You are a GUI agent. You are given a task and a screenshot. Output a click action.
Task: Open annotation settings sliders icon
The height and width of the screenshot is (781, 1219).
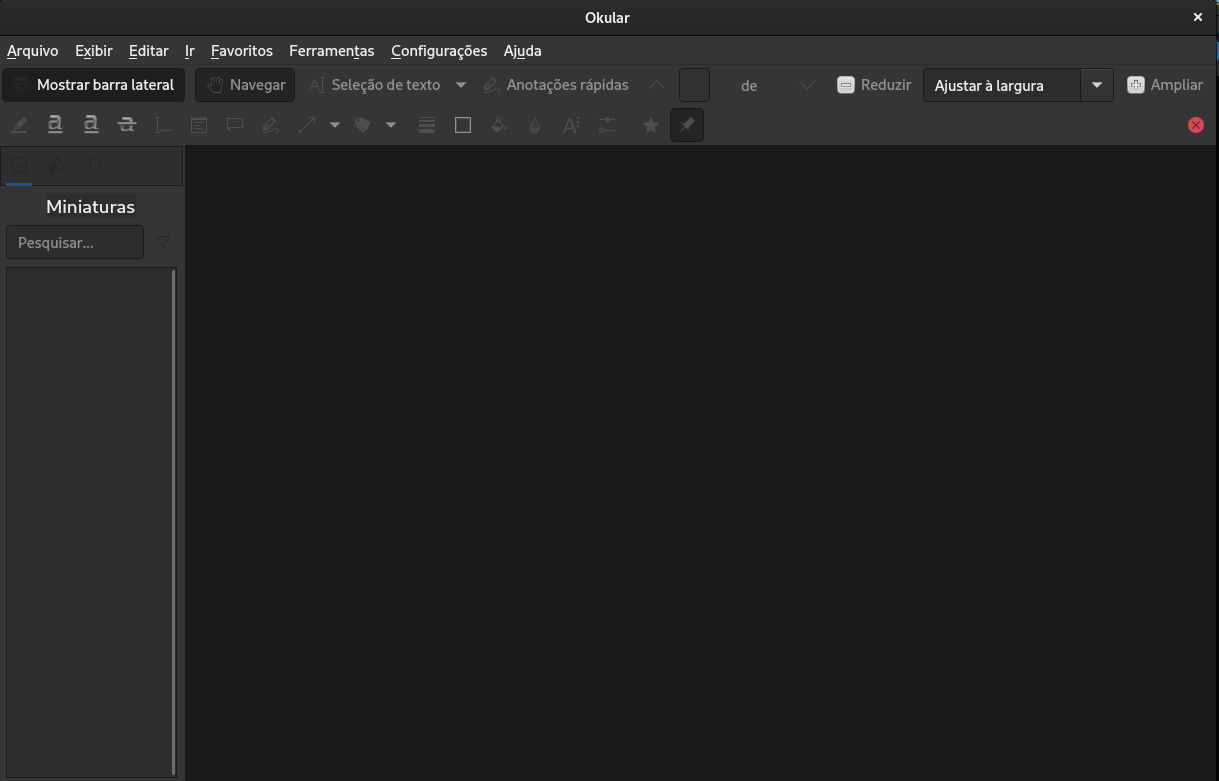click(x=607, y=125)
